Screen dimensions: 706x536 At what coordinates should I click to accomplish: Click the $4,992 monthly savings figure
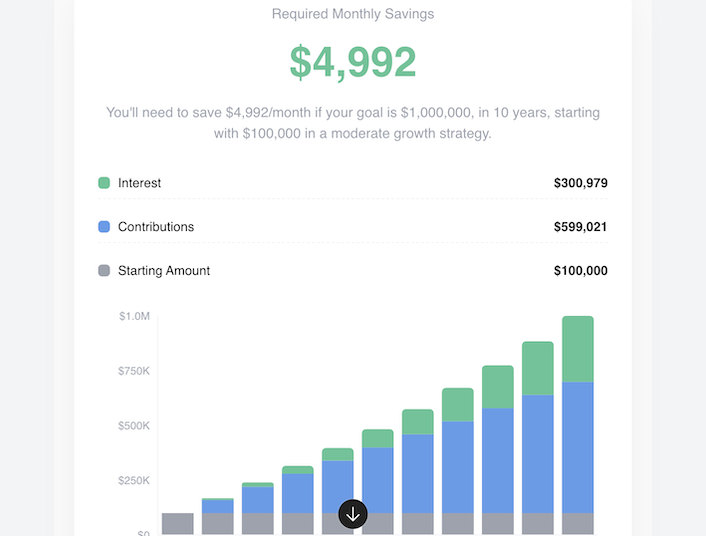353,62
